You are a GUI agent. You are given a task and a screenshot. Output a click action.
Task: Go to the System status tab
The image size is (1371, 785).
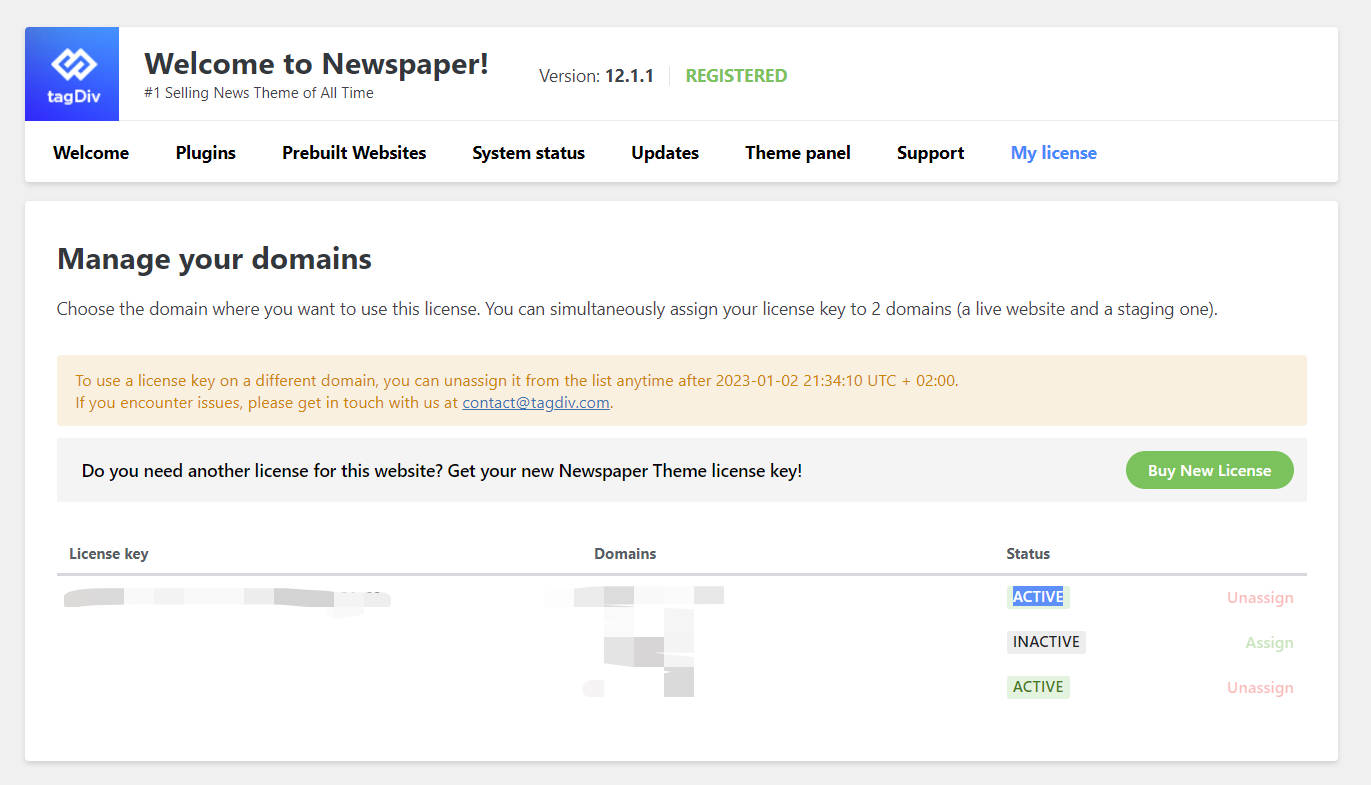coord(529,153)
